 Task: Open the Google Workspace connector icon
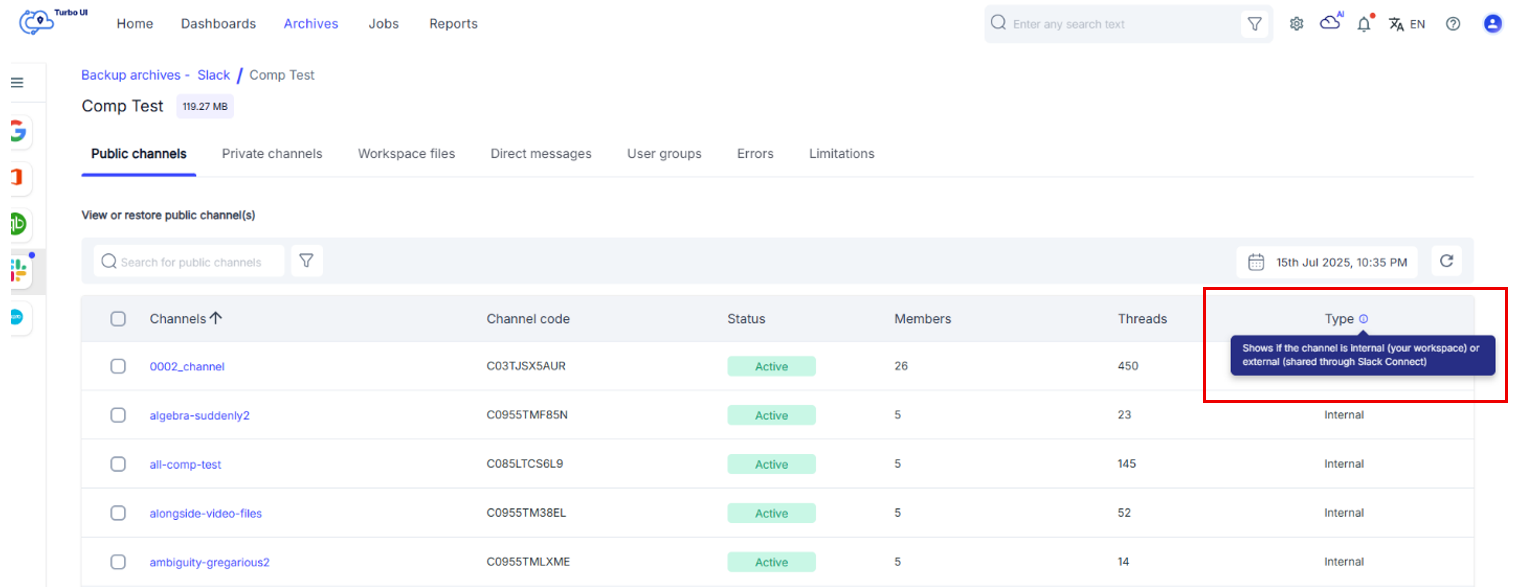coord(18,131)
